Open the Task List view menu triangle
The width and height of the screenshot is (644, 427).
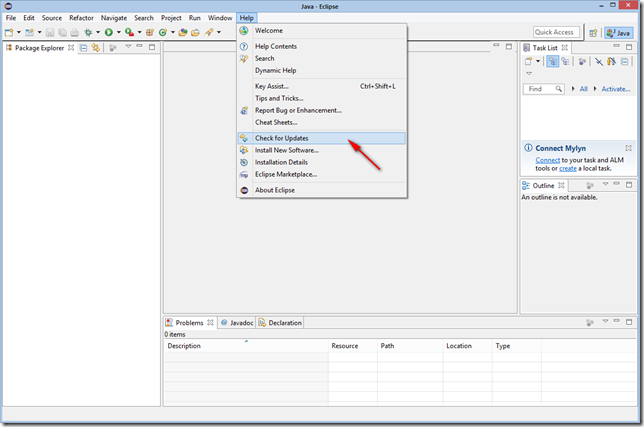coord(529,73)
